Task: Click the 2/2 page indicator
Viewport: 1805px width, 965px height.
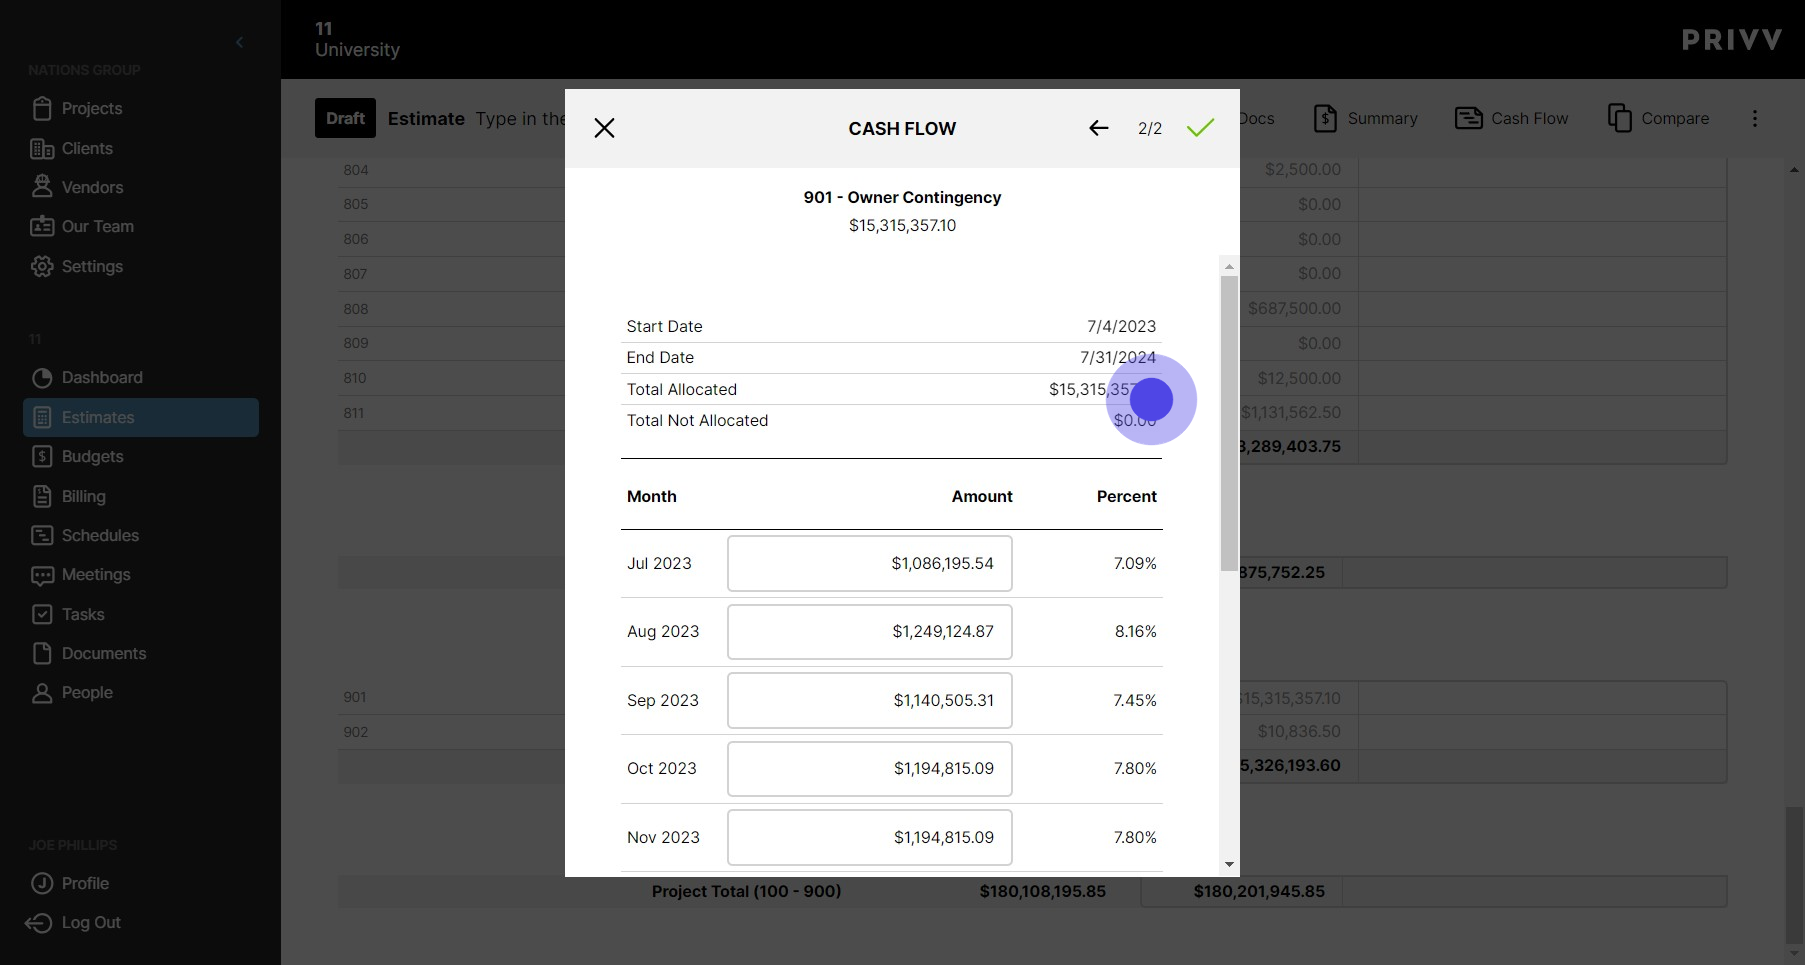Action: coord(1150,128)
